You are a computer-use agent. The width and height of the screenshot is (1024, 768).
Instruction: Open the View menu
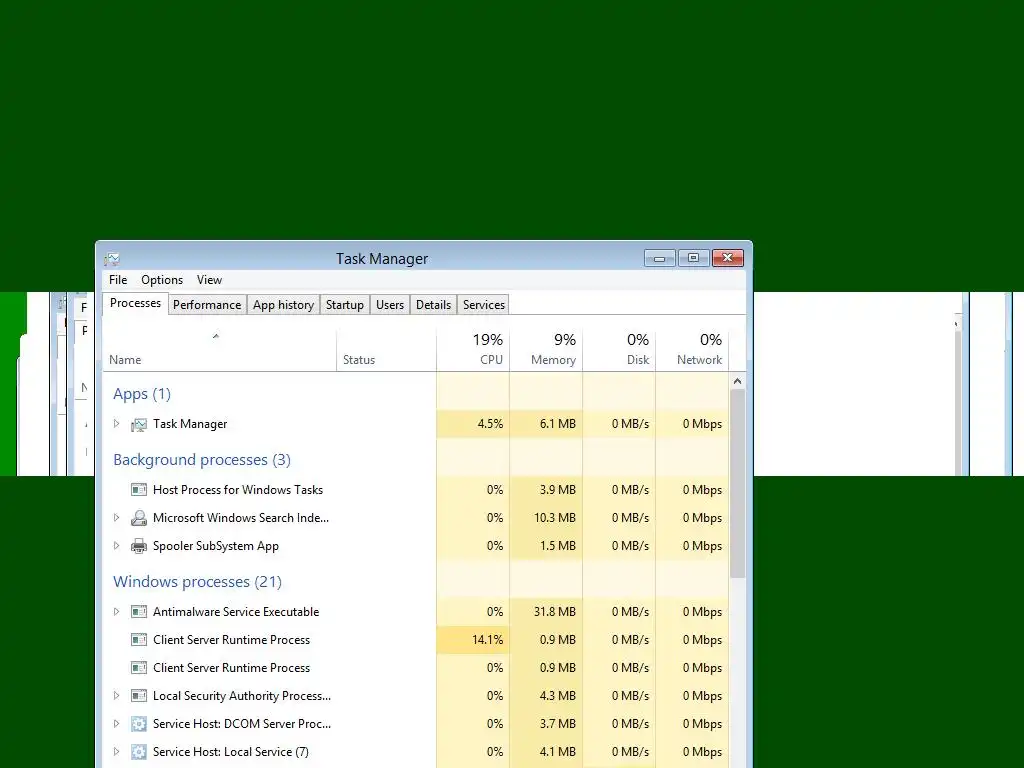(x=210, y=280)
